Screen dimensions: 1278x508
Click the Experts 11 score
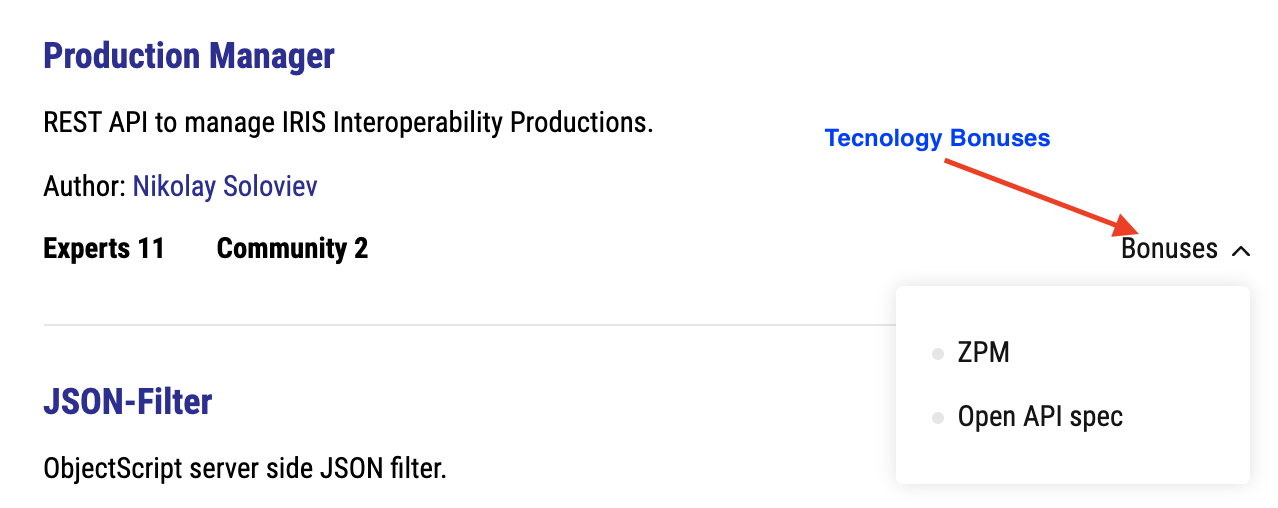point(104,249)
